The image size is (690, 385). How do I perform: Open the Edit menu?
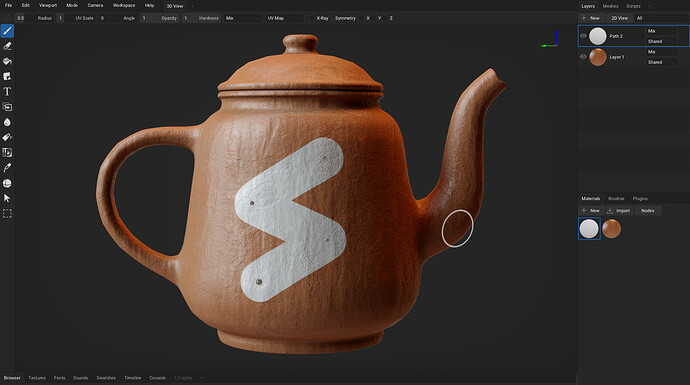[x=26, y=5]
